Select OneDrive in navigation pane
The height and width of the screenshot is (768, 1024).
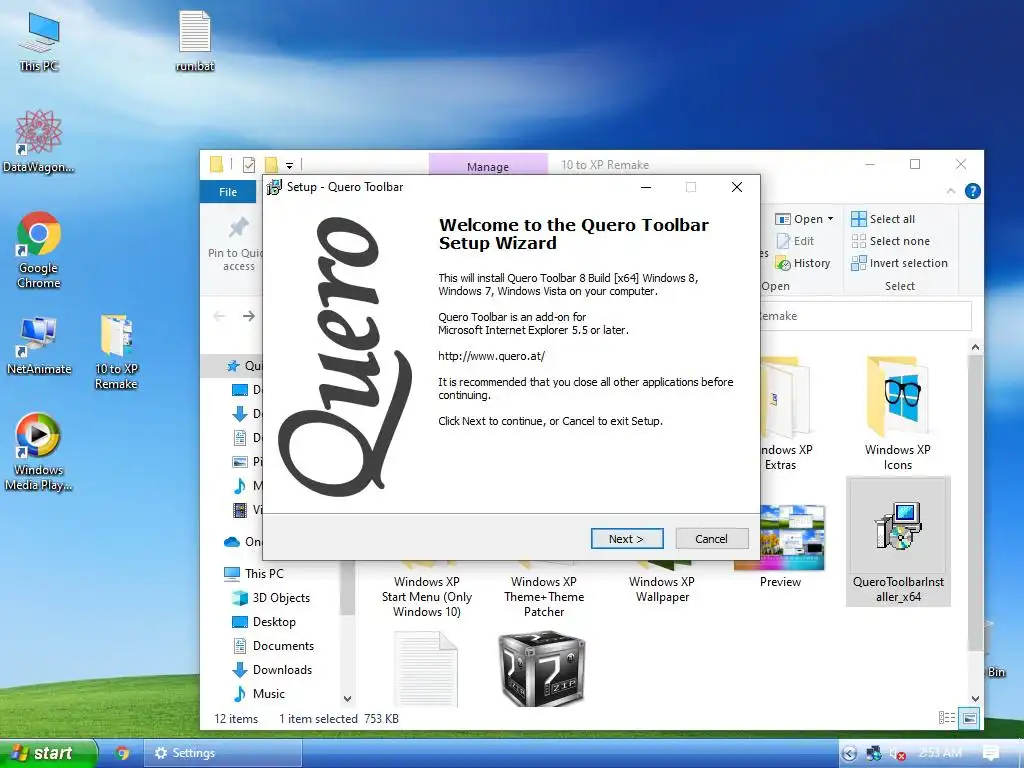click(x=243, y=541)
